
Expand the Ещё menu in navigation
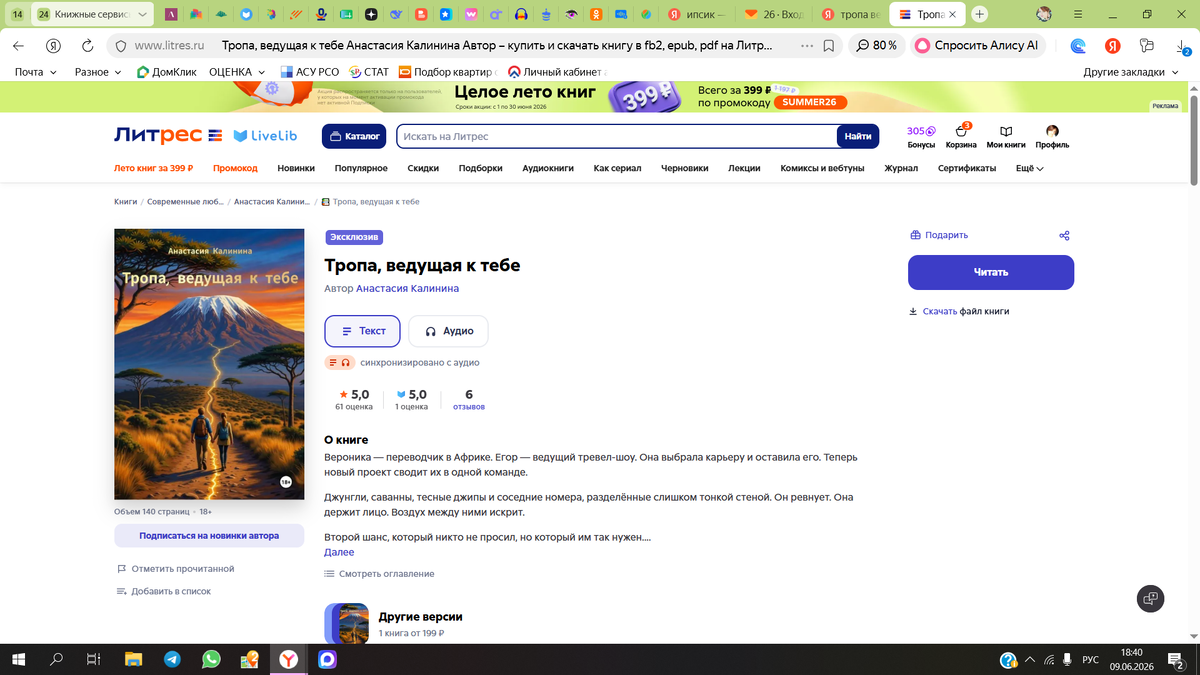click(1030, 168)
